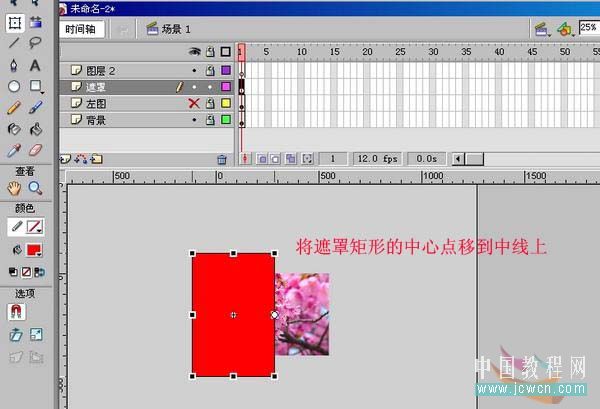Open the Modify Onion Markers menu
The height and width of the screenshot is (409, 600).
point(307,158)
